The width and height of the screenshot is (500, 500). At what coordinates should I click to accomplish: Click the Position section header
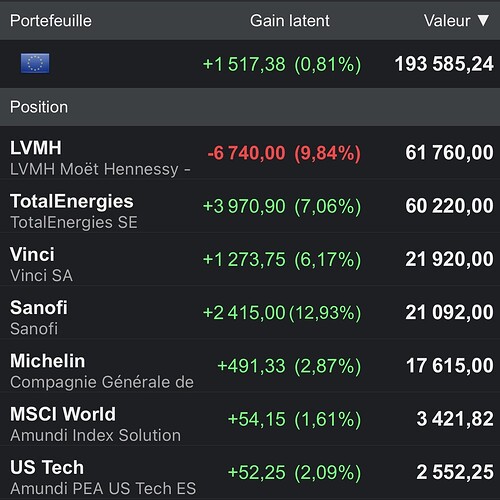[x=250, y=107]
